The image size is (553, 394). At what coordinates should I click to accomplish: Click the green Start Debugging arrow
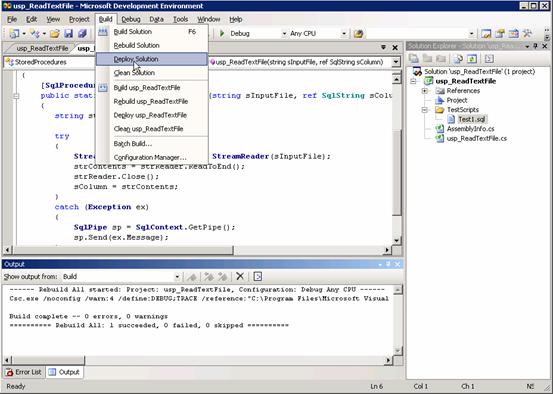tap(222, 34)
